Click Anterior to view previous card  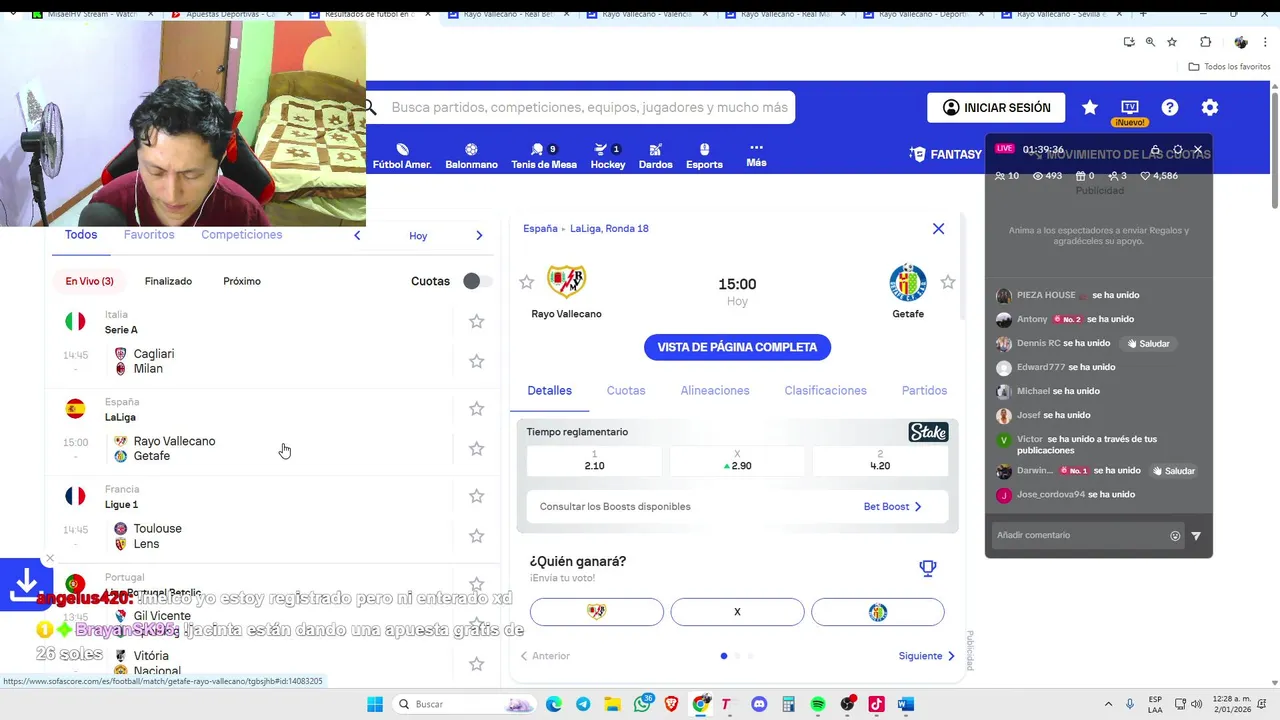(545, 656)
